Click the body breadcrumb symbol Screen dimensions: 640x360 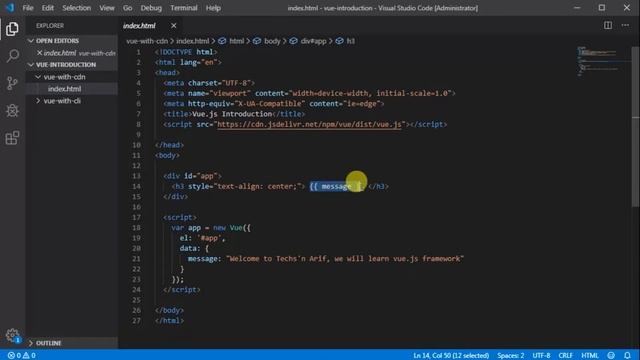coord(267,41)
